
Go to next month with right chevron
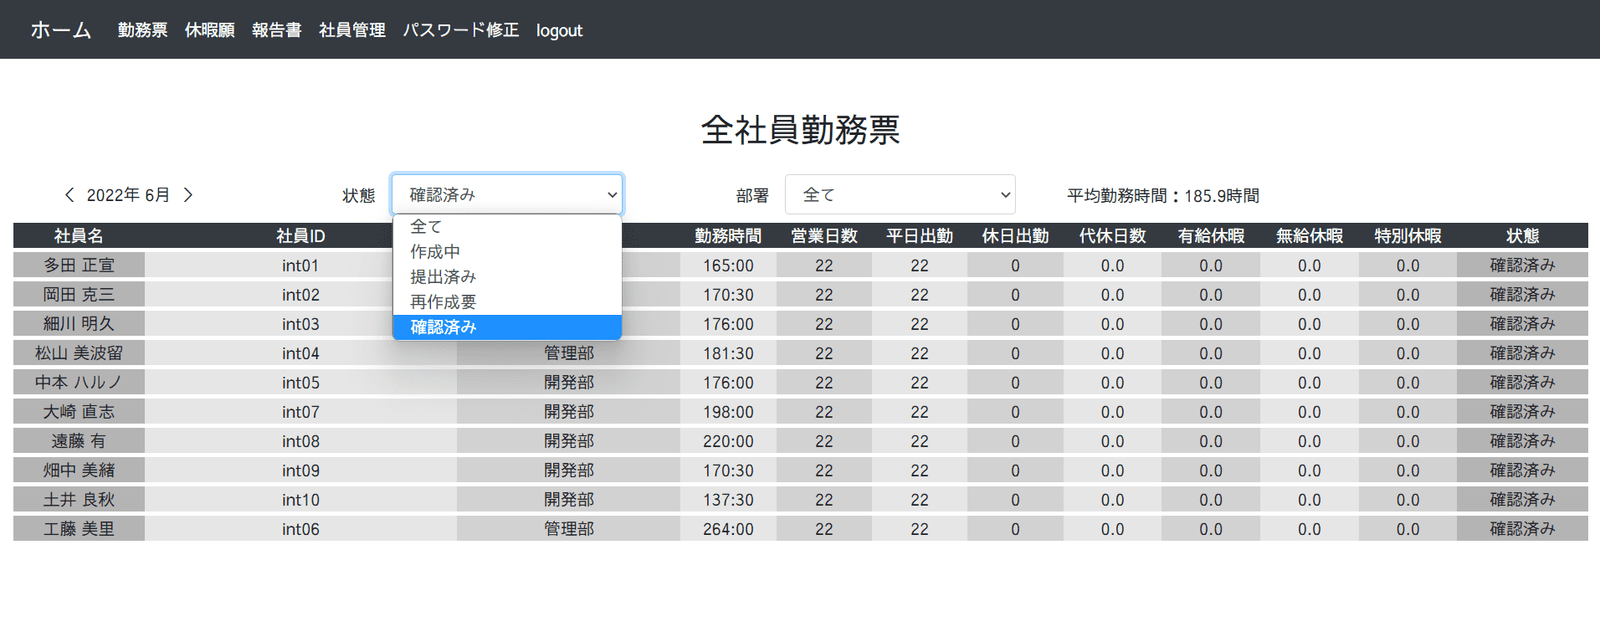[187, 195]
